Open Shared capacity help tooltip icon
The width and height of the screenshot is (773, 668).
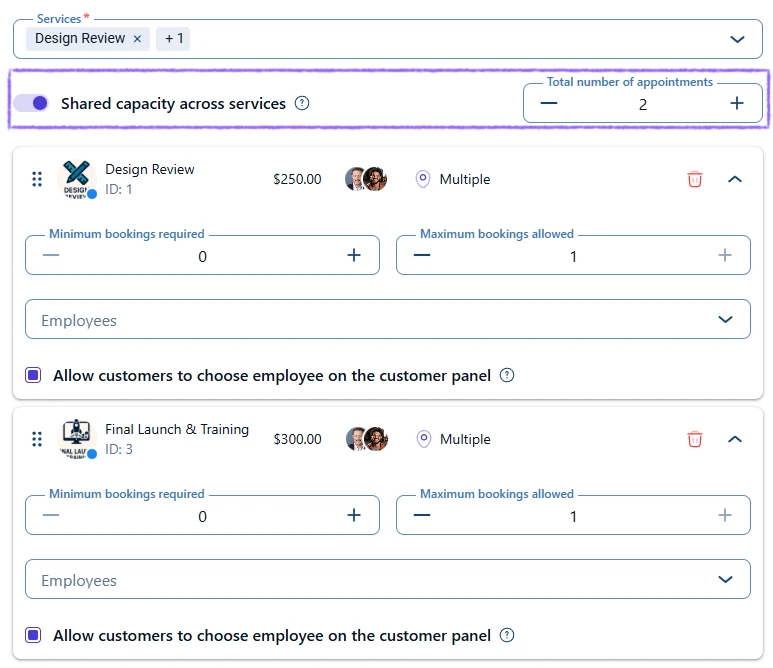(302, 103)
